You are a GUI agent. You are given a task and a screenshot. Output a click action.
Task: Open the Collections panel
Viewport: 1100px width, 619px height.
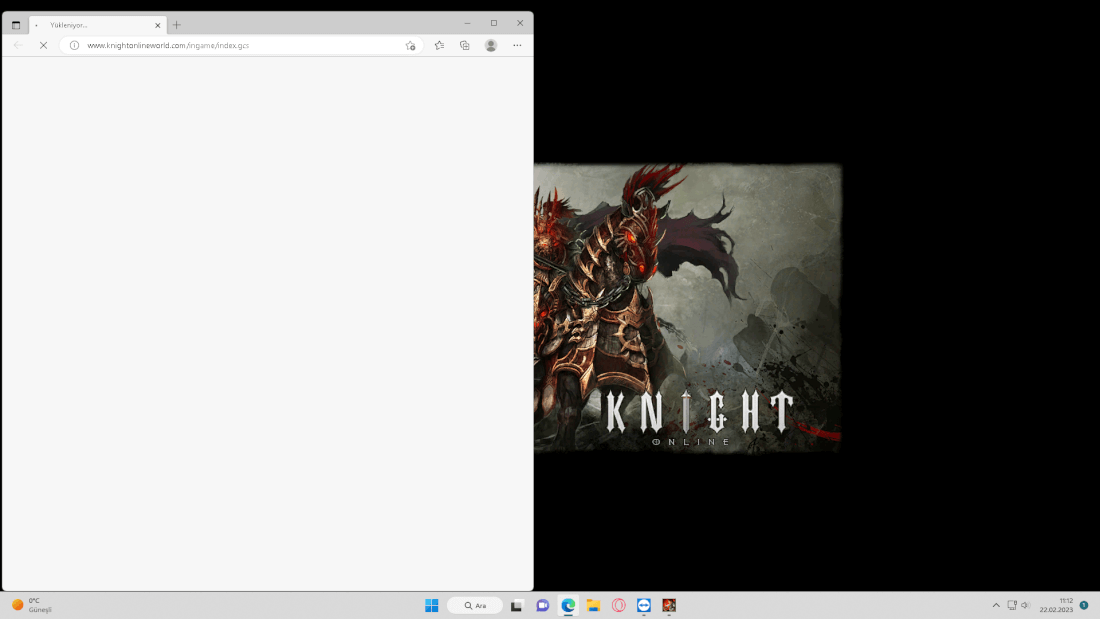[x=465, y=45]
